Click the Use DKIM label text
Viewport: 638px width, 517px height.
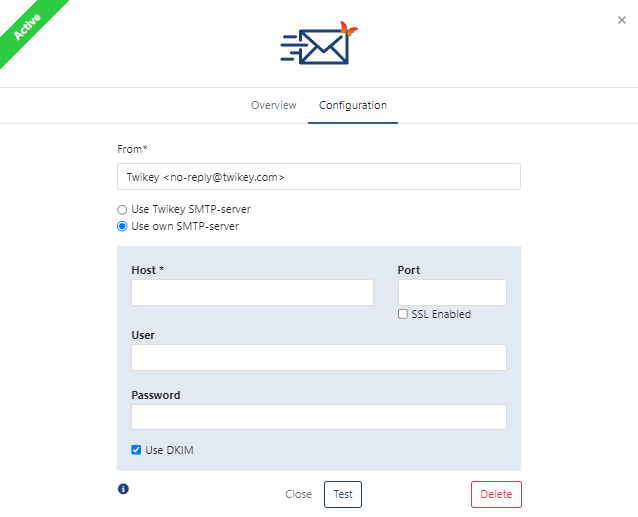(x=169, y=450)
